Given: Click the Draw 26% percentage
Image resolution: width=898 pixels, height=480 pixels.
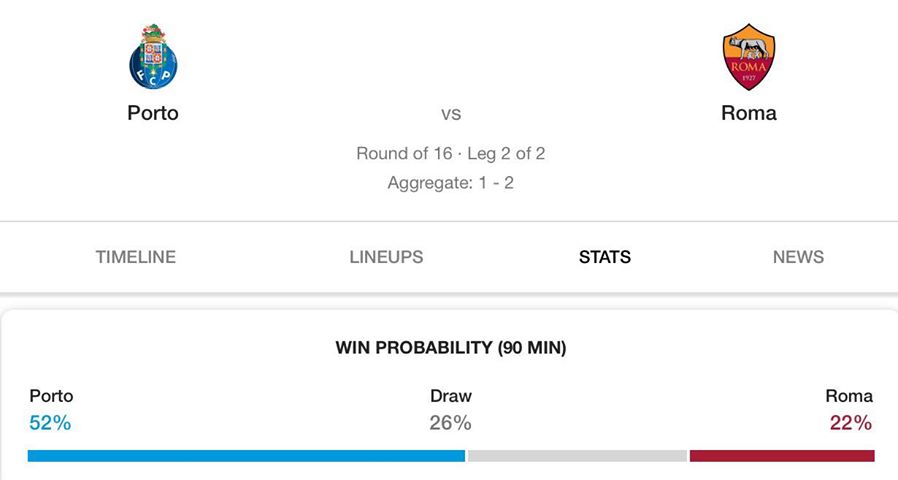Looking at the screenshot, I should (x=451, y=423).
